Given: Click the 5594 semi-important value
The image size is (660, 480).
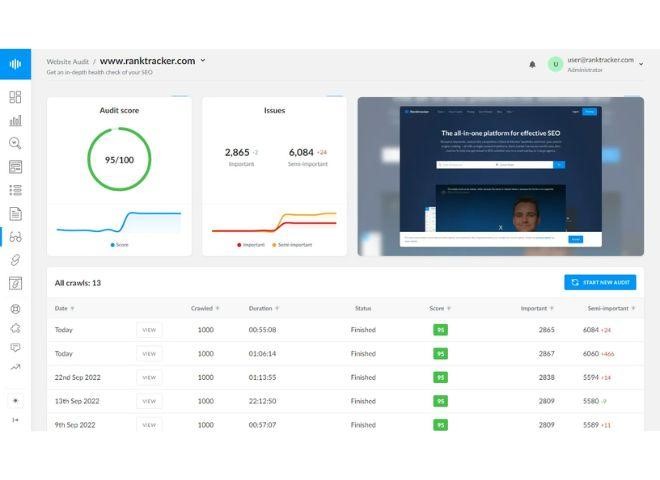Looking at the screenshot, I should (591, 377).
